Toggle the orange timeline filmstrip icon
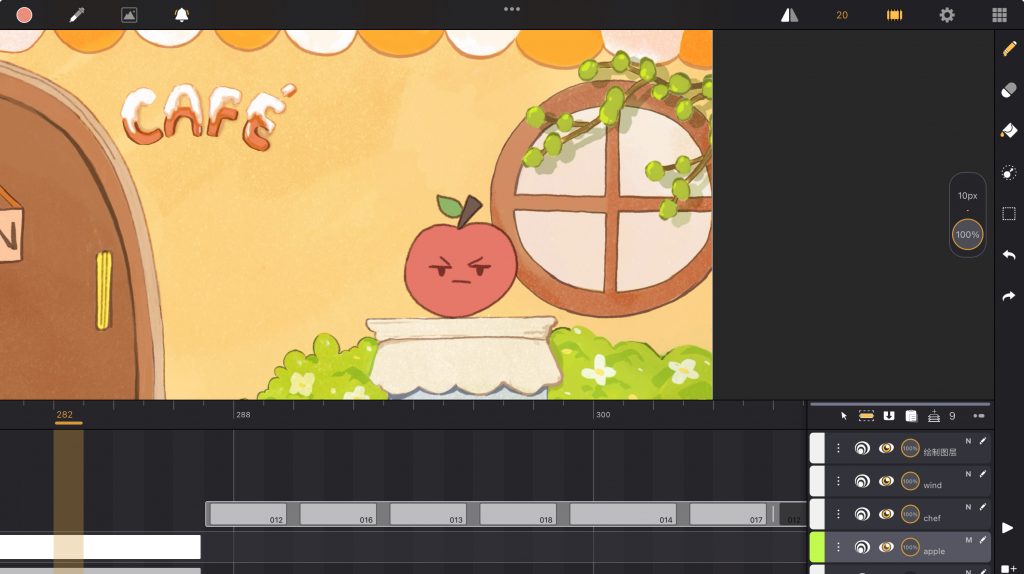Screen dimensions: 1024x574 (x=895, y=15)
